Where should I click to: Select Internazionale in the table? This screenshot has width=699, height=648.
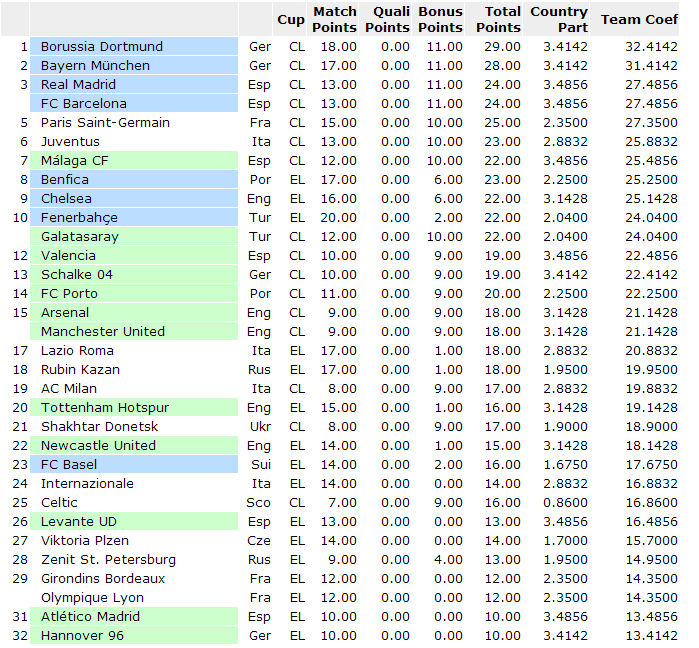(x=87, y=484)
